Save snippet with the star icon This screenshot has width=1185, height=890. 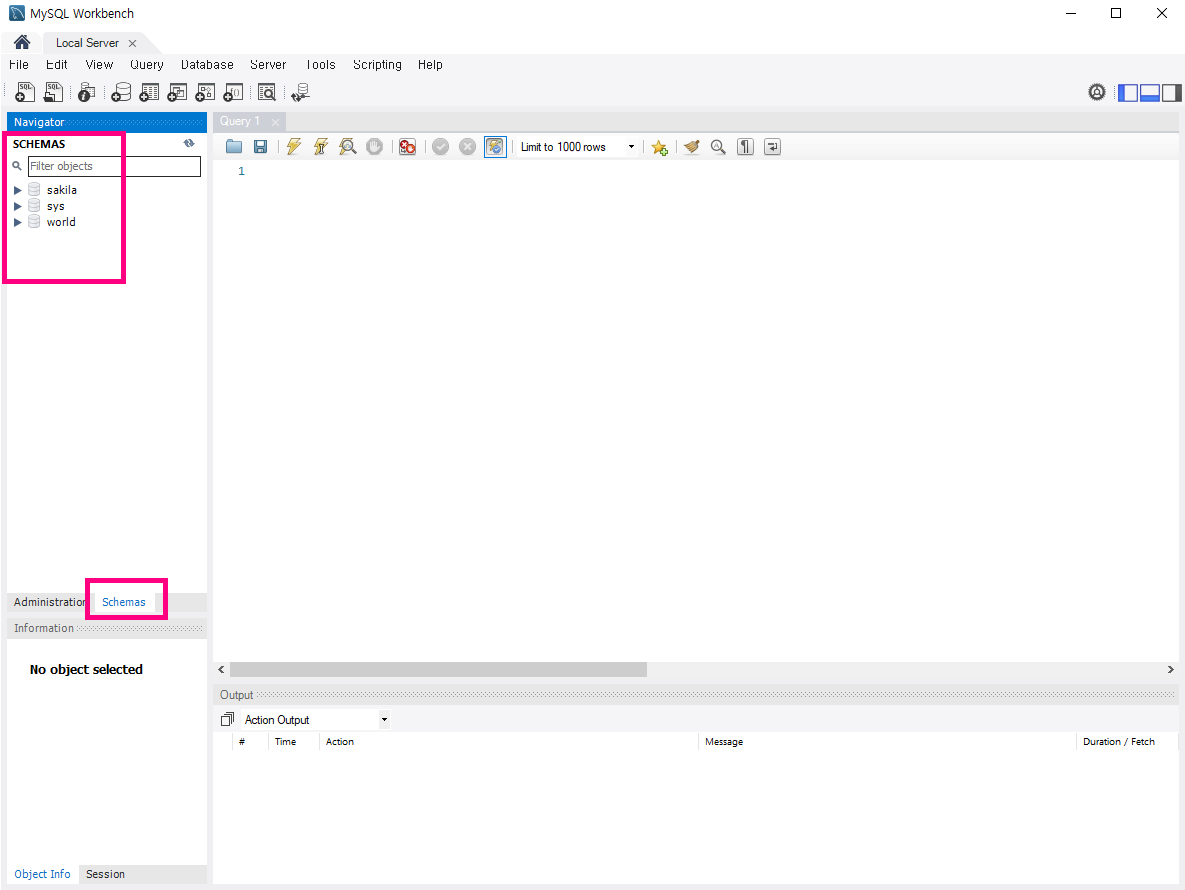659,147
